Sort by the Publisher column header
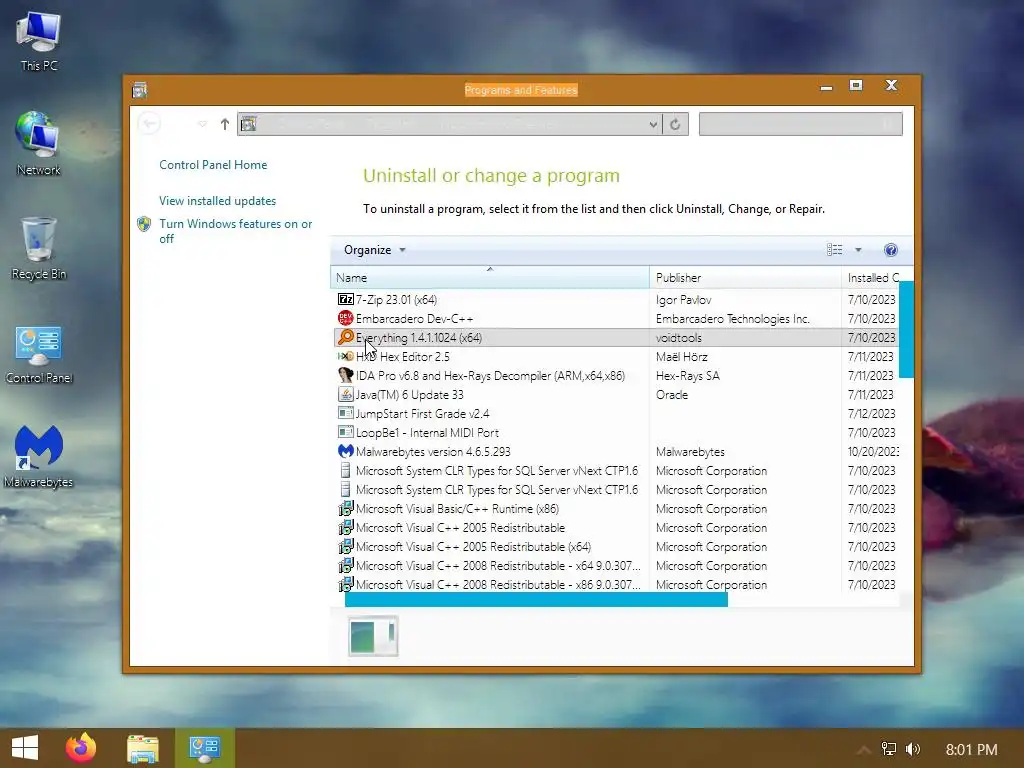The width and height of the screenshot is (1024, 768). tap(745, 278)
